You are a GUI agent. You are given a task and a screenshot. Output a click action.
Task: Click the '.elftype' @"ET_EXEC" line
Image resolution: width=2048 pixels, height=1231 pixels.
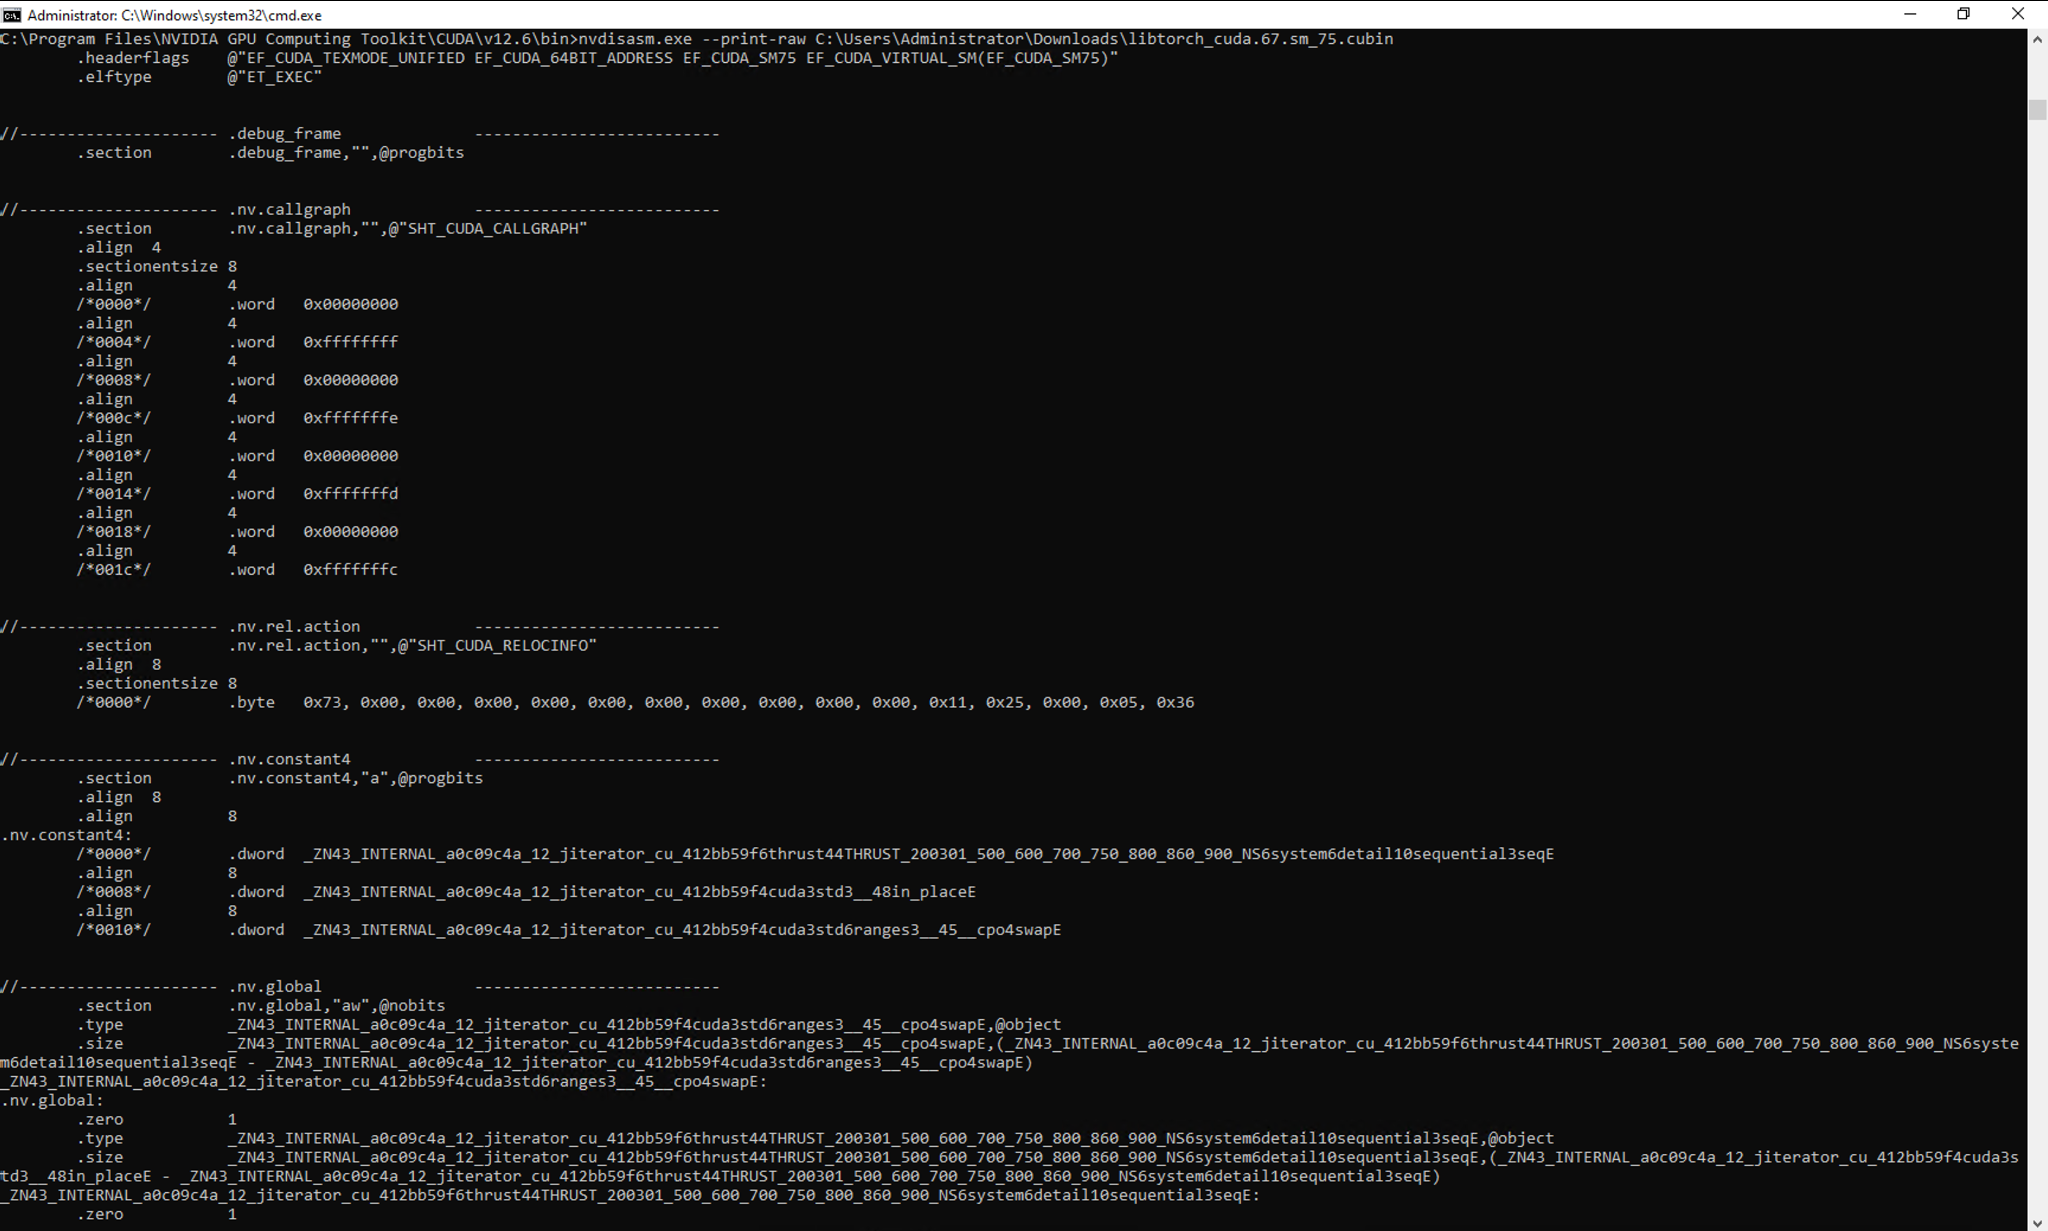point(200,77)
